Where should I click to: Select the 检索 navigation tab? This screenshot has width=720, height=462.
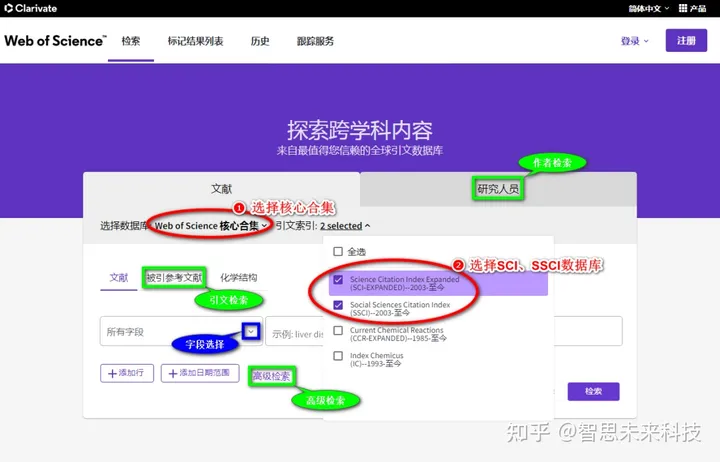point(131,41)
